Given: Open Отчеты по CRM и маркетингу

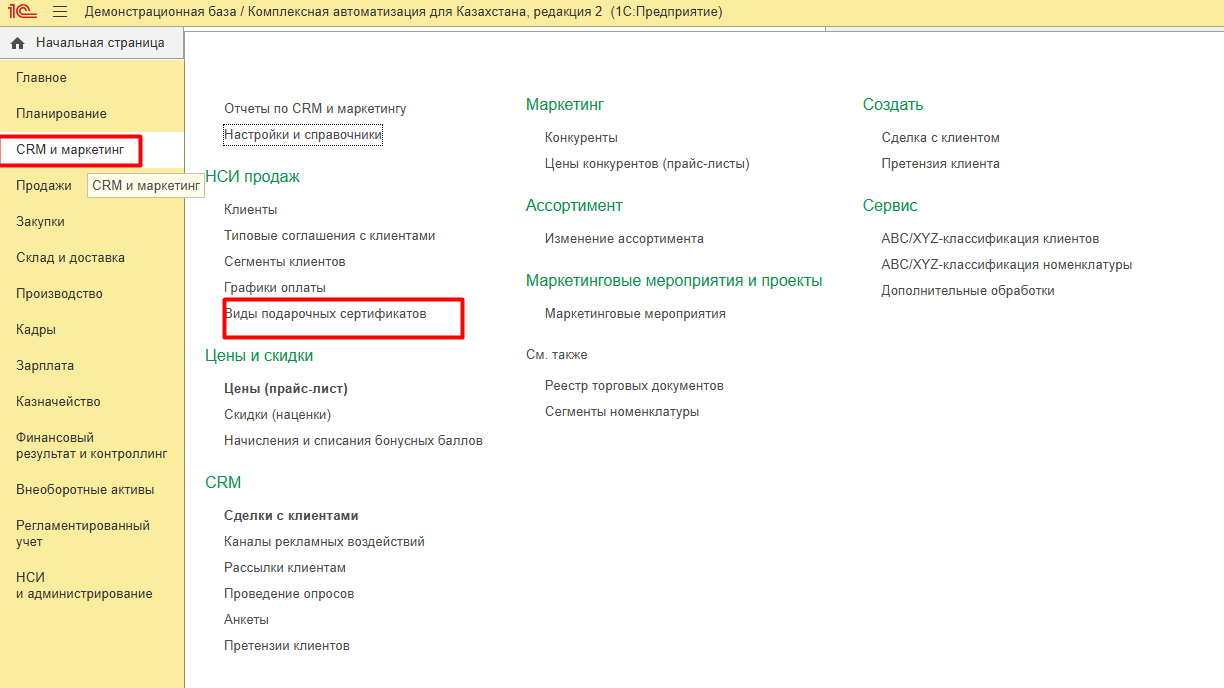Looking at the screenshot, I should tap(315, 108).
